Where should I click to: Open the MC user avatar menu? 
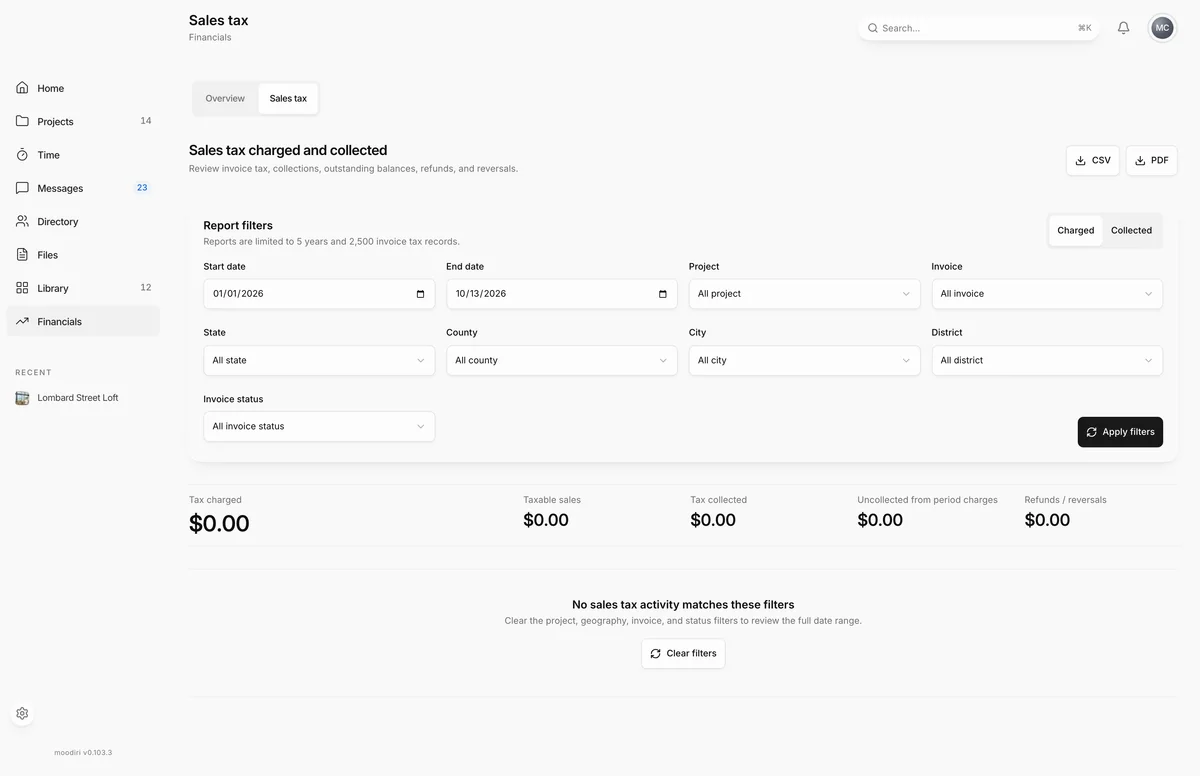[x=1162, y=28]
